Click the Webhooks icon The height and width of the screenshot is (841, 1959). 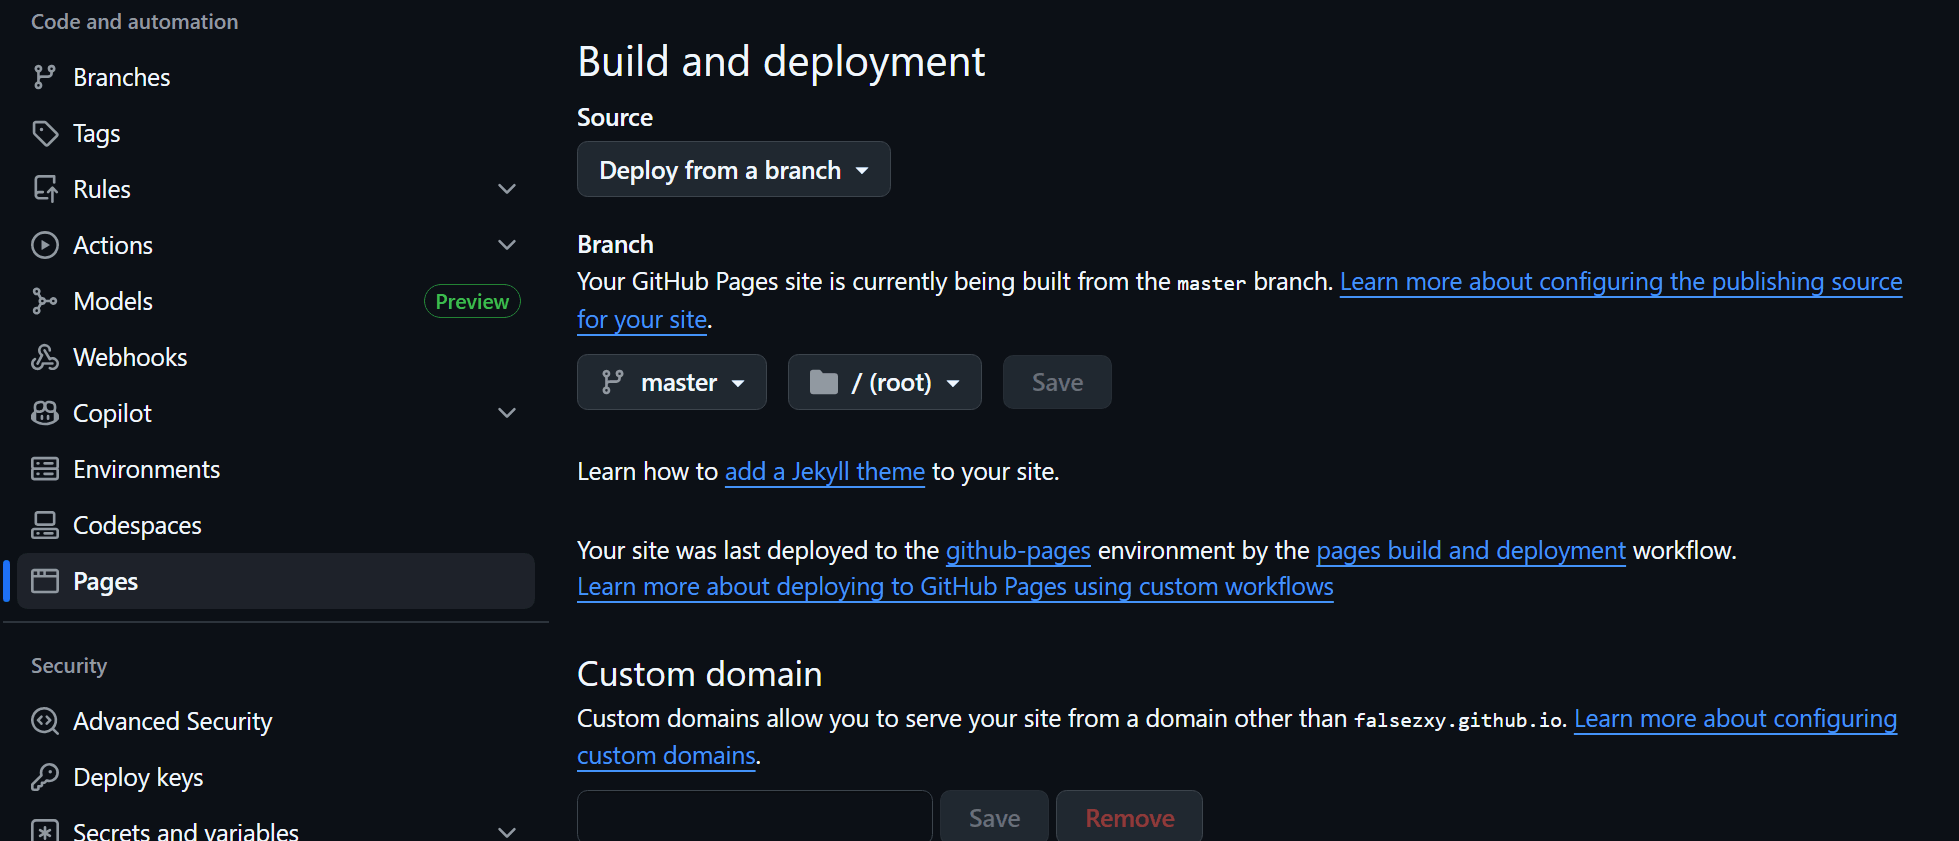pyautogui.click(x=44, y=357)
